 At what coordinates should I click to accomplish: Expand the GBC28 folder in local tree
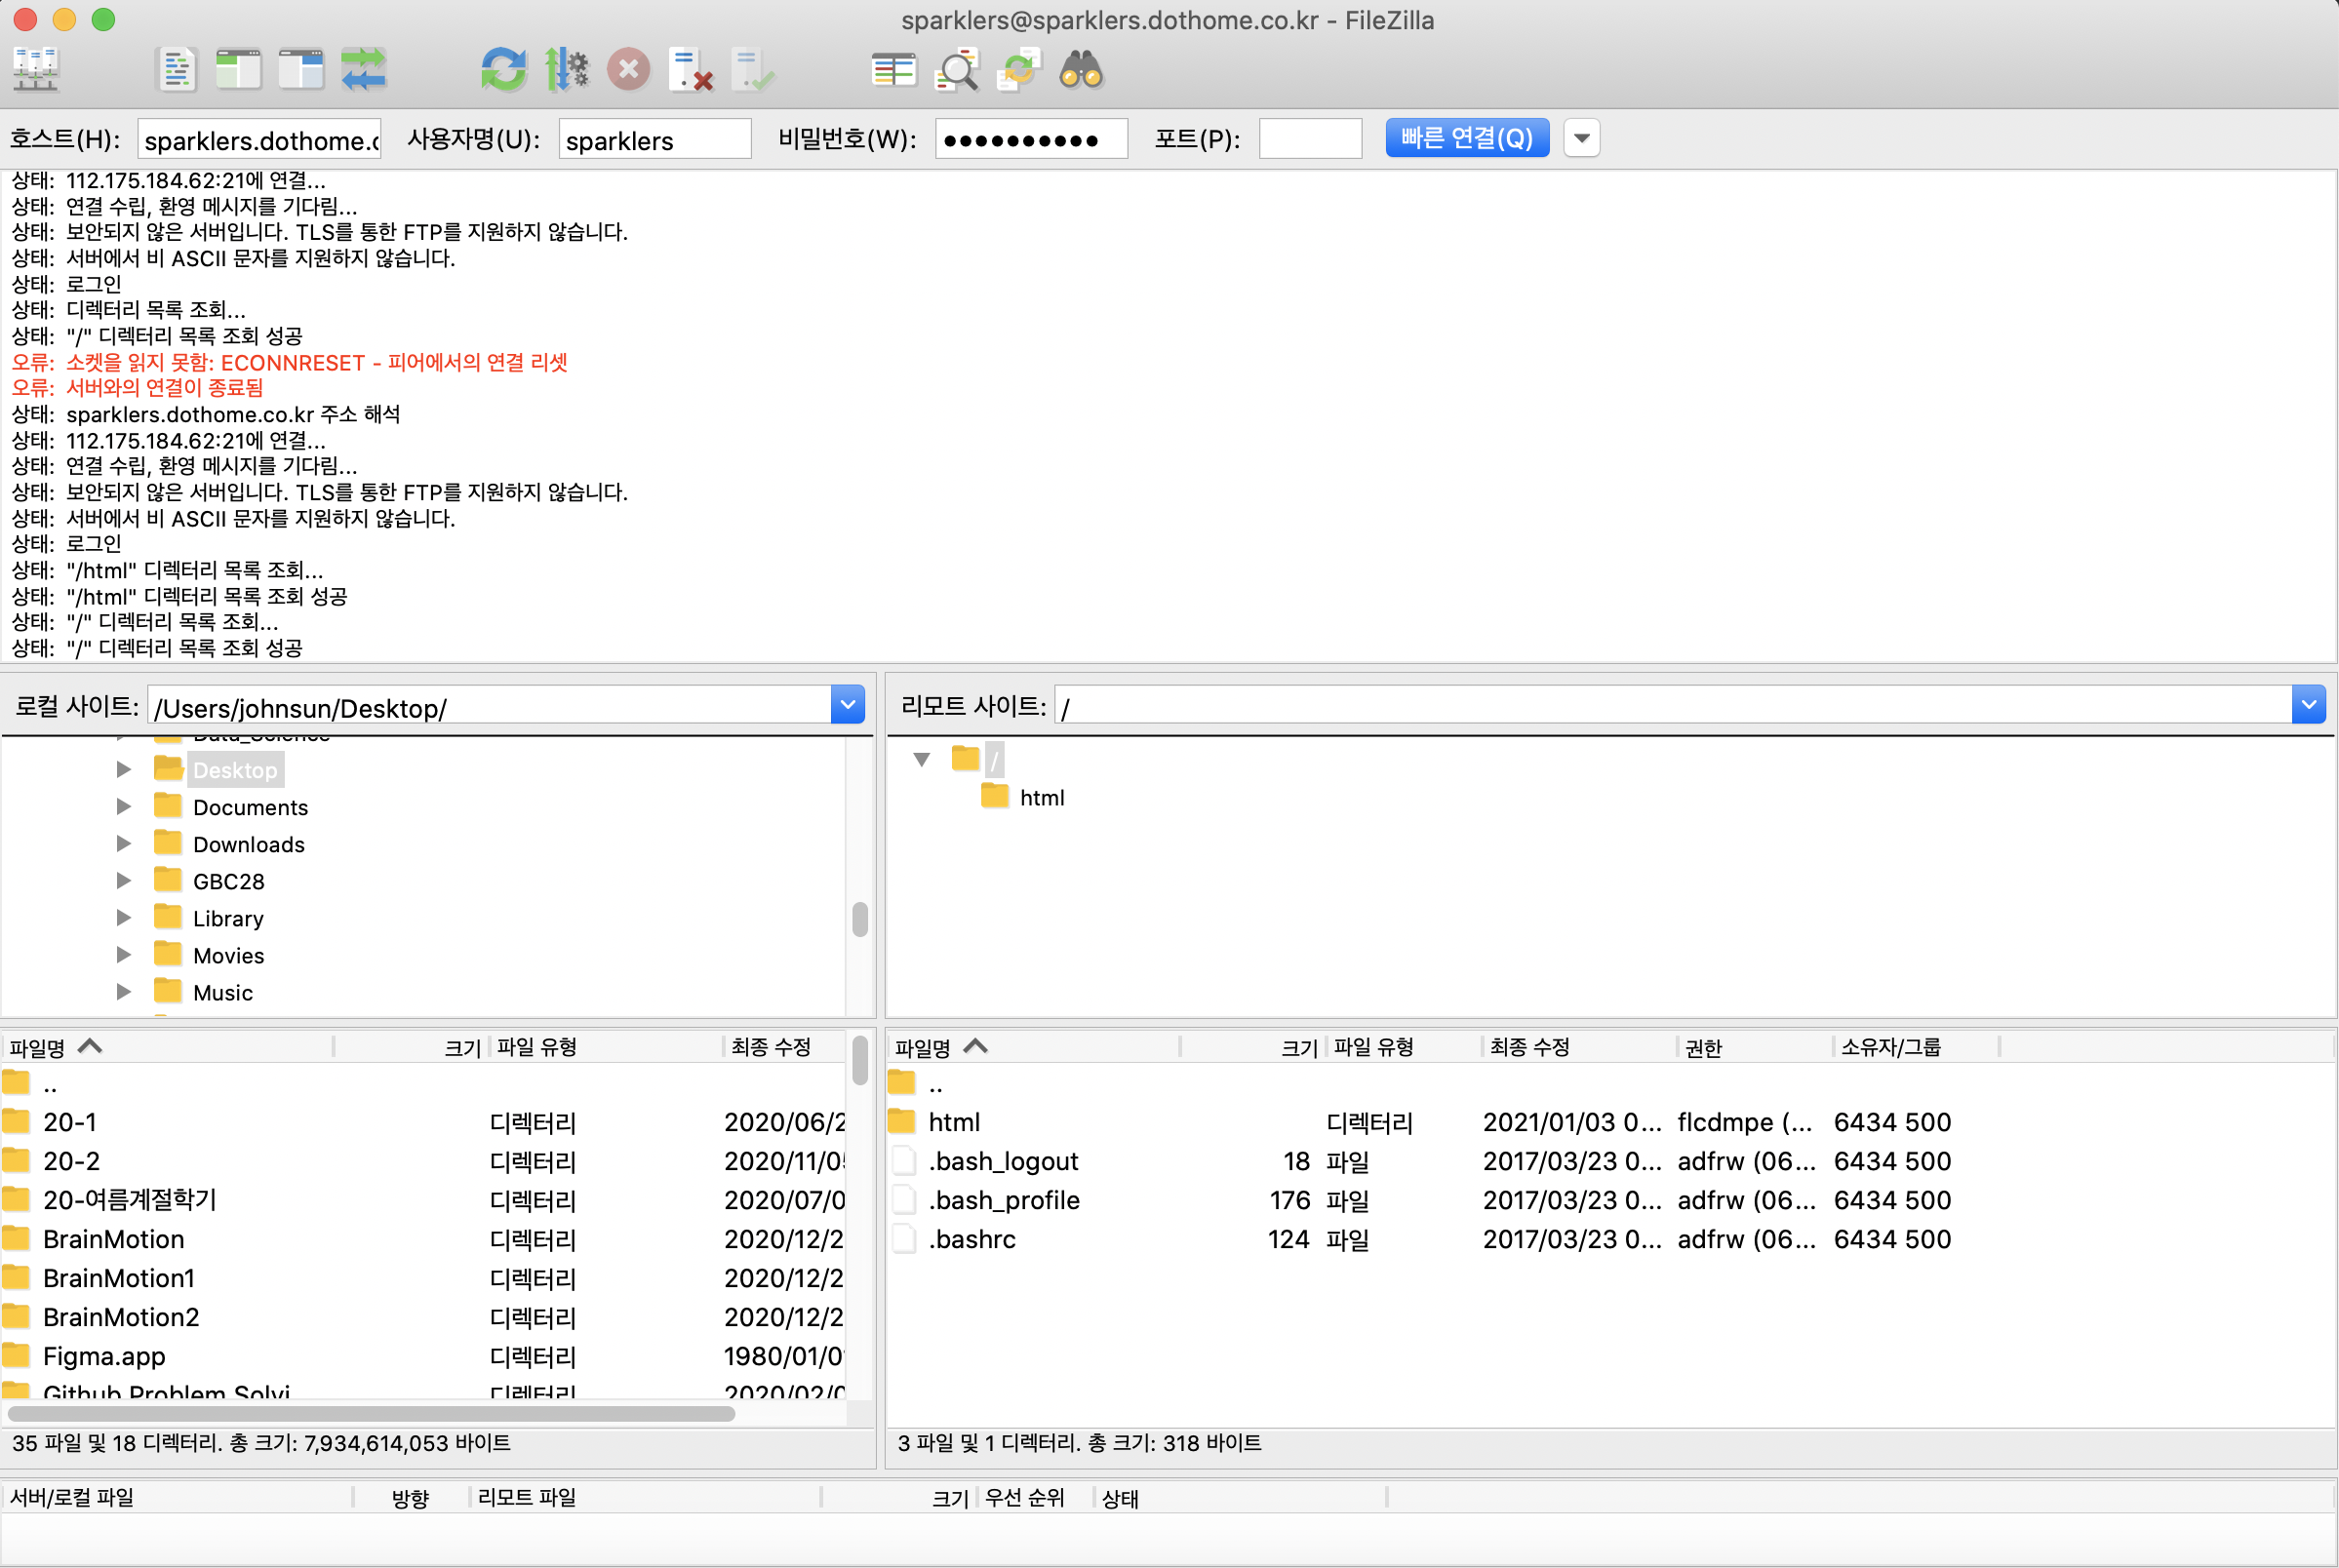123,880
